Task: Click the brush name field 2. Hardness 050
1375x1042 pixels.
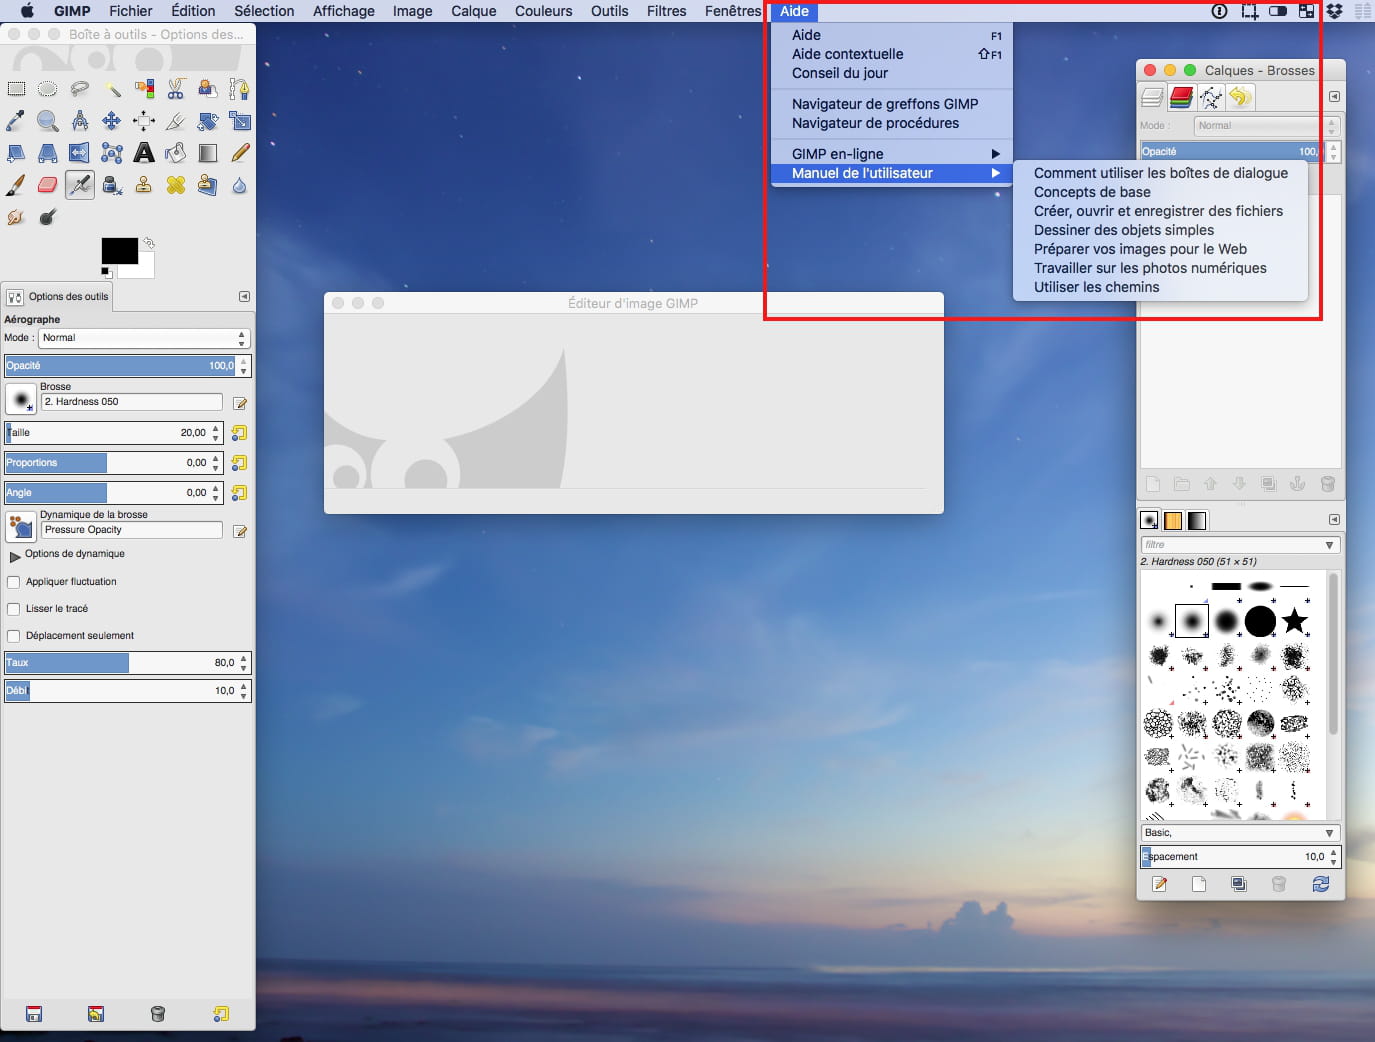Action: pos(132,402)
